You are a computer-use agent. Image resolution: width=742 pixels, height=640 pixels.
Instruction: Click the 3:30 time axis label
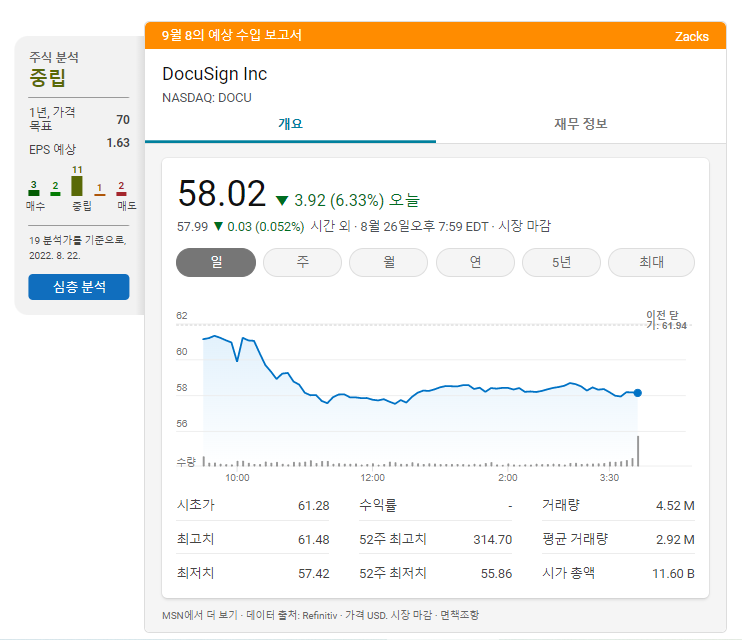click(x=609, y=478)
